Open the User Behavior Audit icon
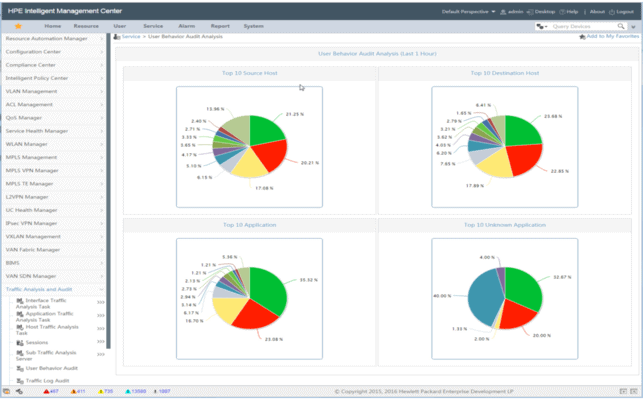This screenshot has width=643, height=400. click(x=20, y=368)
